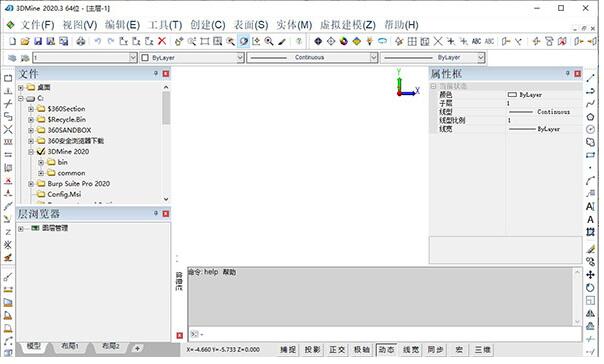Pin the 属性框 panel
The width and height of the screenshot is (604, 364).
point(567,73)
